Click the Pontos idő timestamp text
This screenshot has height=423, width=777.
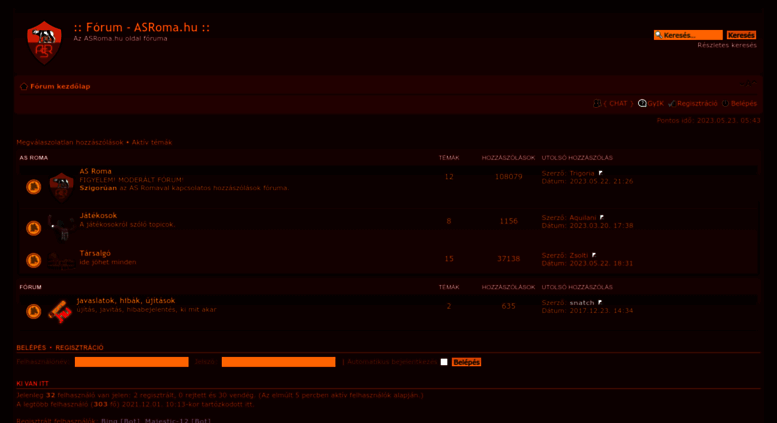point(709,120)
